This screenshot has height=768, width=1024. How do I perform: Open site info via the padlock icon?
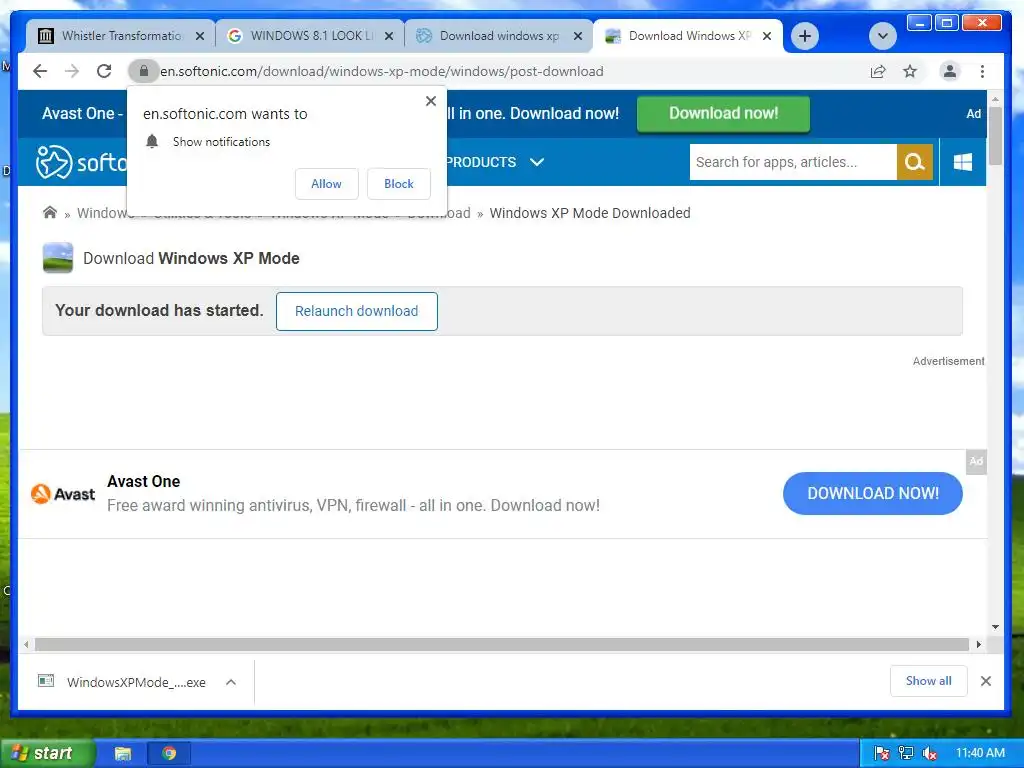(x=144, y=71)
